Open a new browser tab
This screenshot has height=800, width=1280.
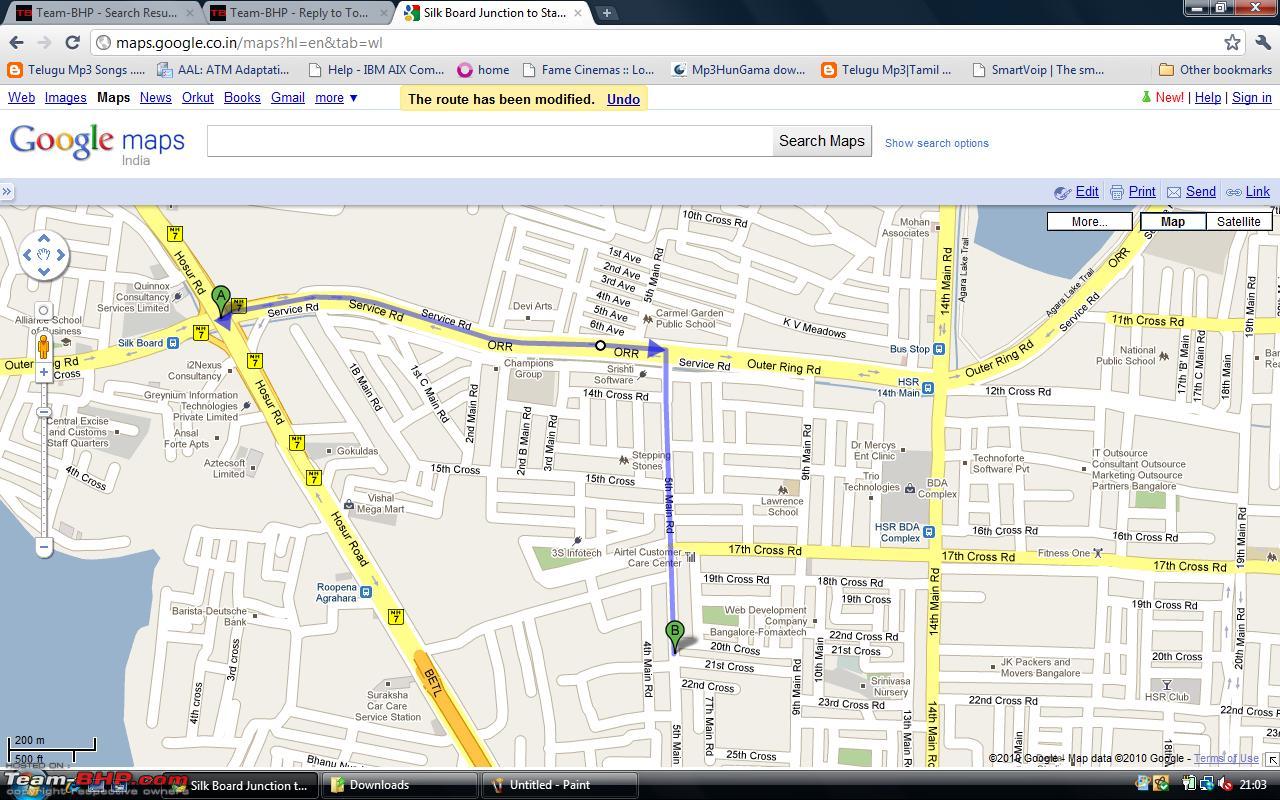607,13
